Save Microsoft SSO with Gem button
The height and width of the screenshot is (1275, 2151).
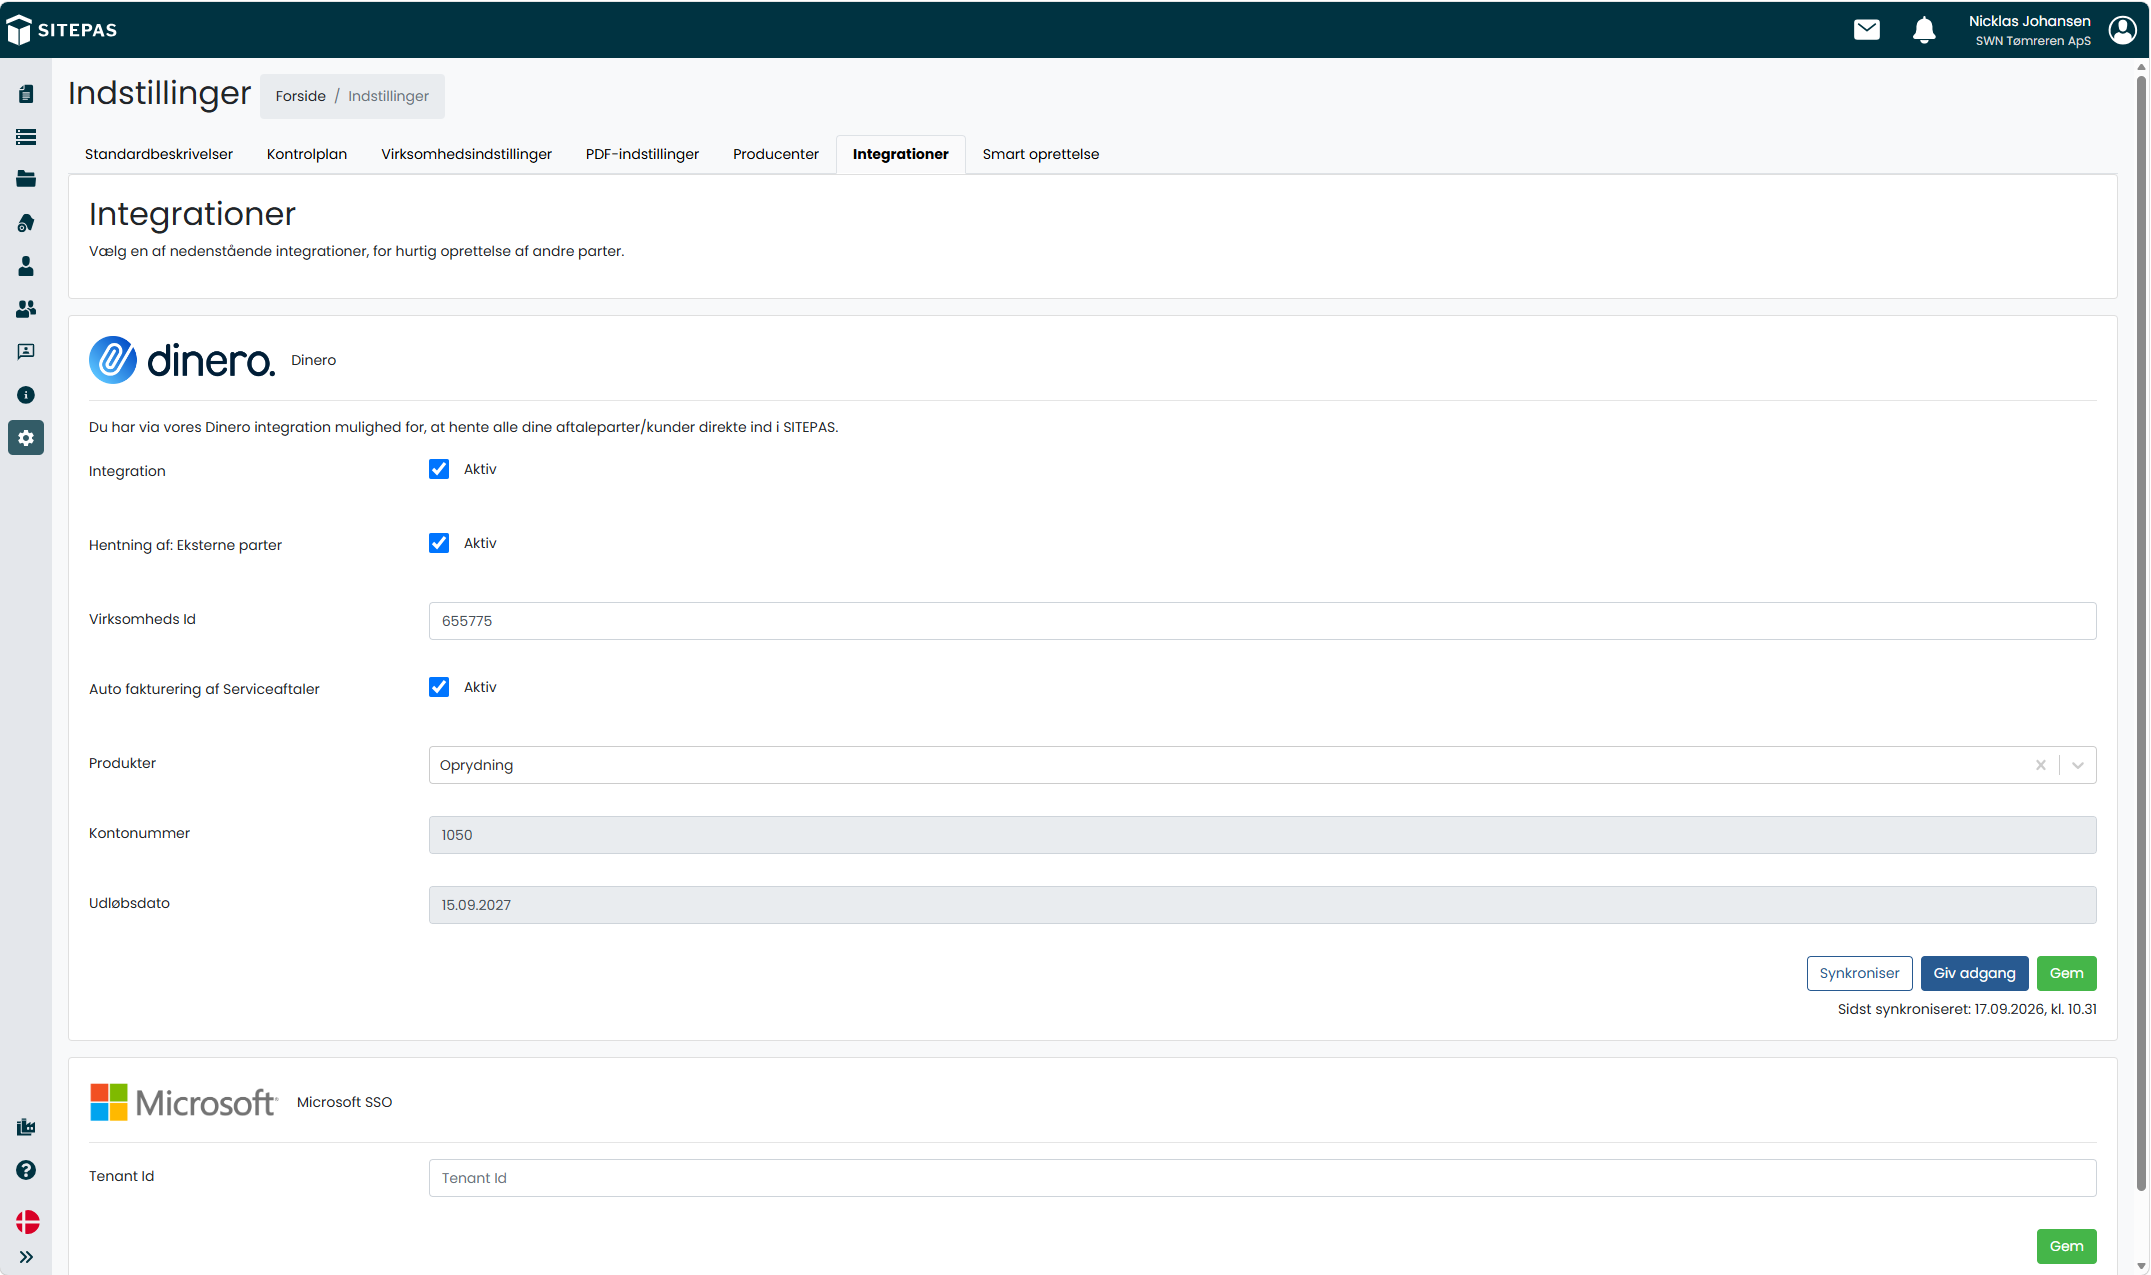2066,1246
